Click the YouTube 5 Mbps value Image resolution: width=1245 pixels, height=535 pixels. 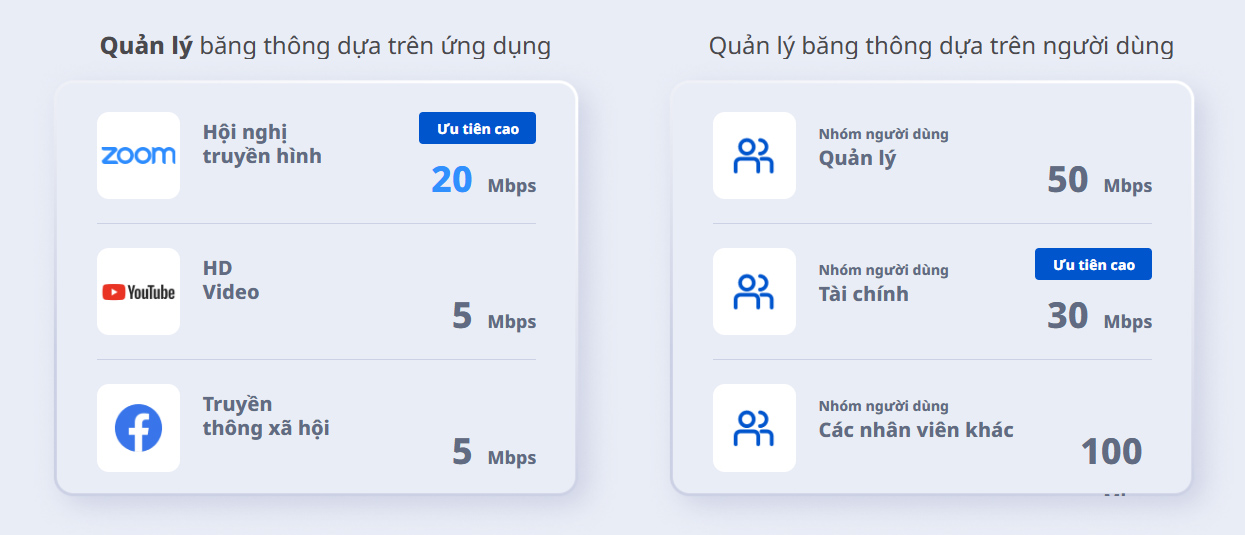click(x=493, y=316)
